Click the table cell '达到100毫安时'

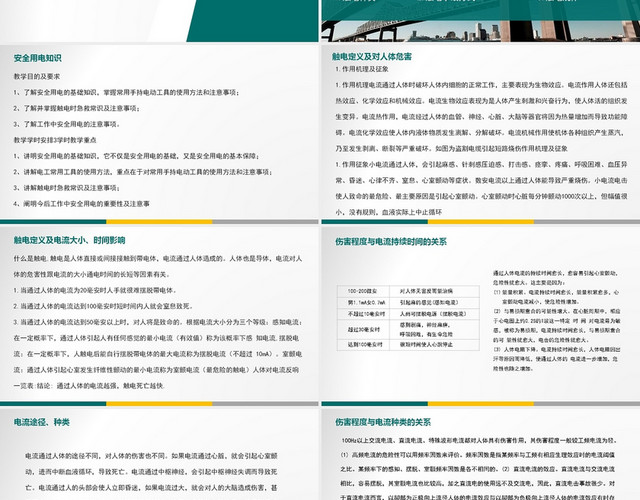(363, 344)
